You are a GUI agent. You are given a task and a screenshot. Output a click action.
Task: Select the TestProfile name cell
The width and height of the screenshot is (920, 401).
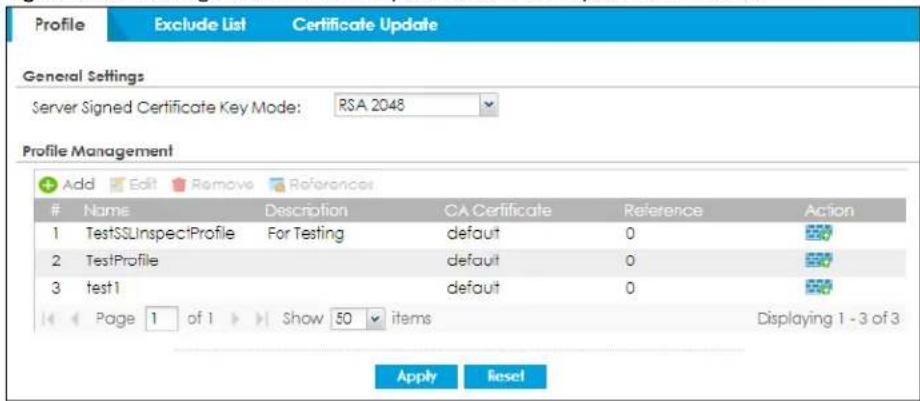[122, 260]
